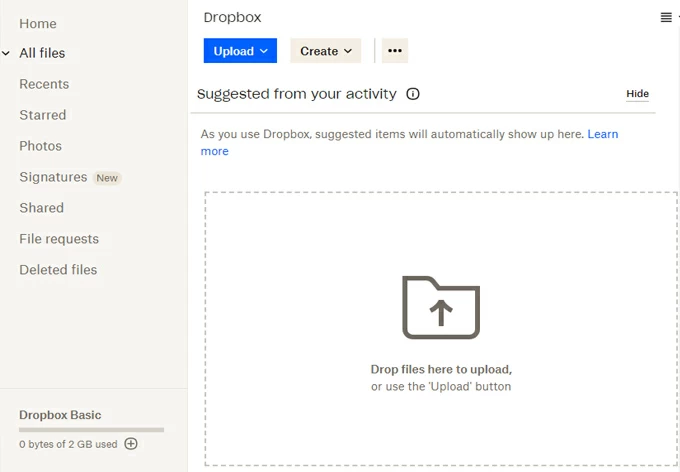Open the Upload dropdown button

click(x=240, y=51)
